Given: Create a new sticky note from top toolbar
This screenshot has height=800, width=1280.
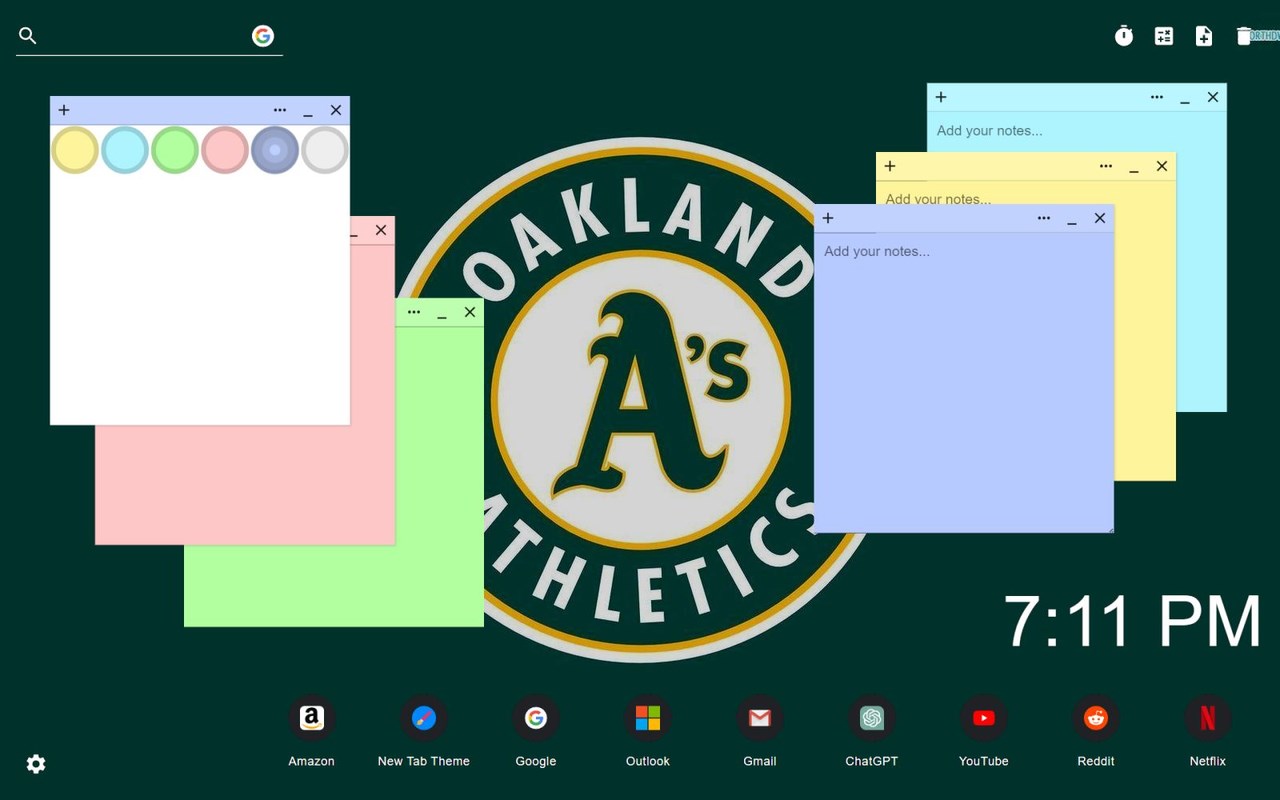Looking at the screenshot, I should point(1204,36).
